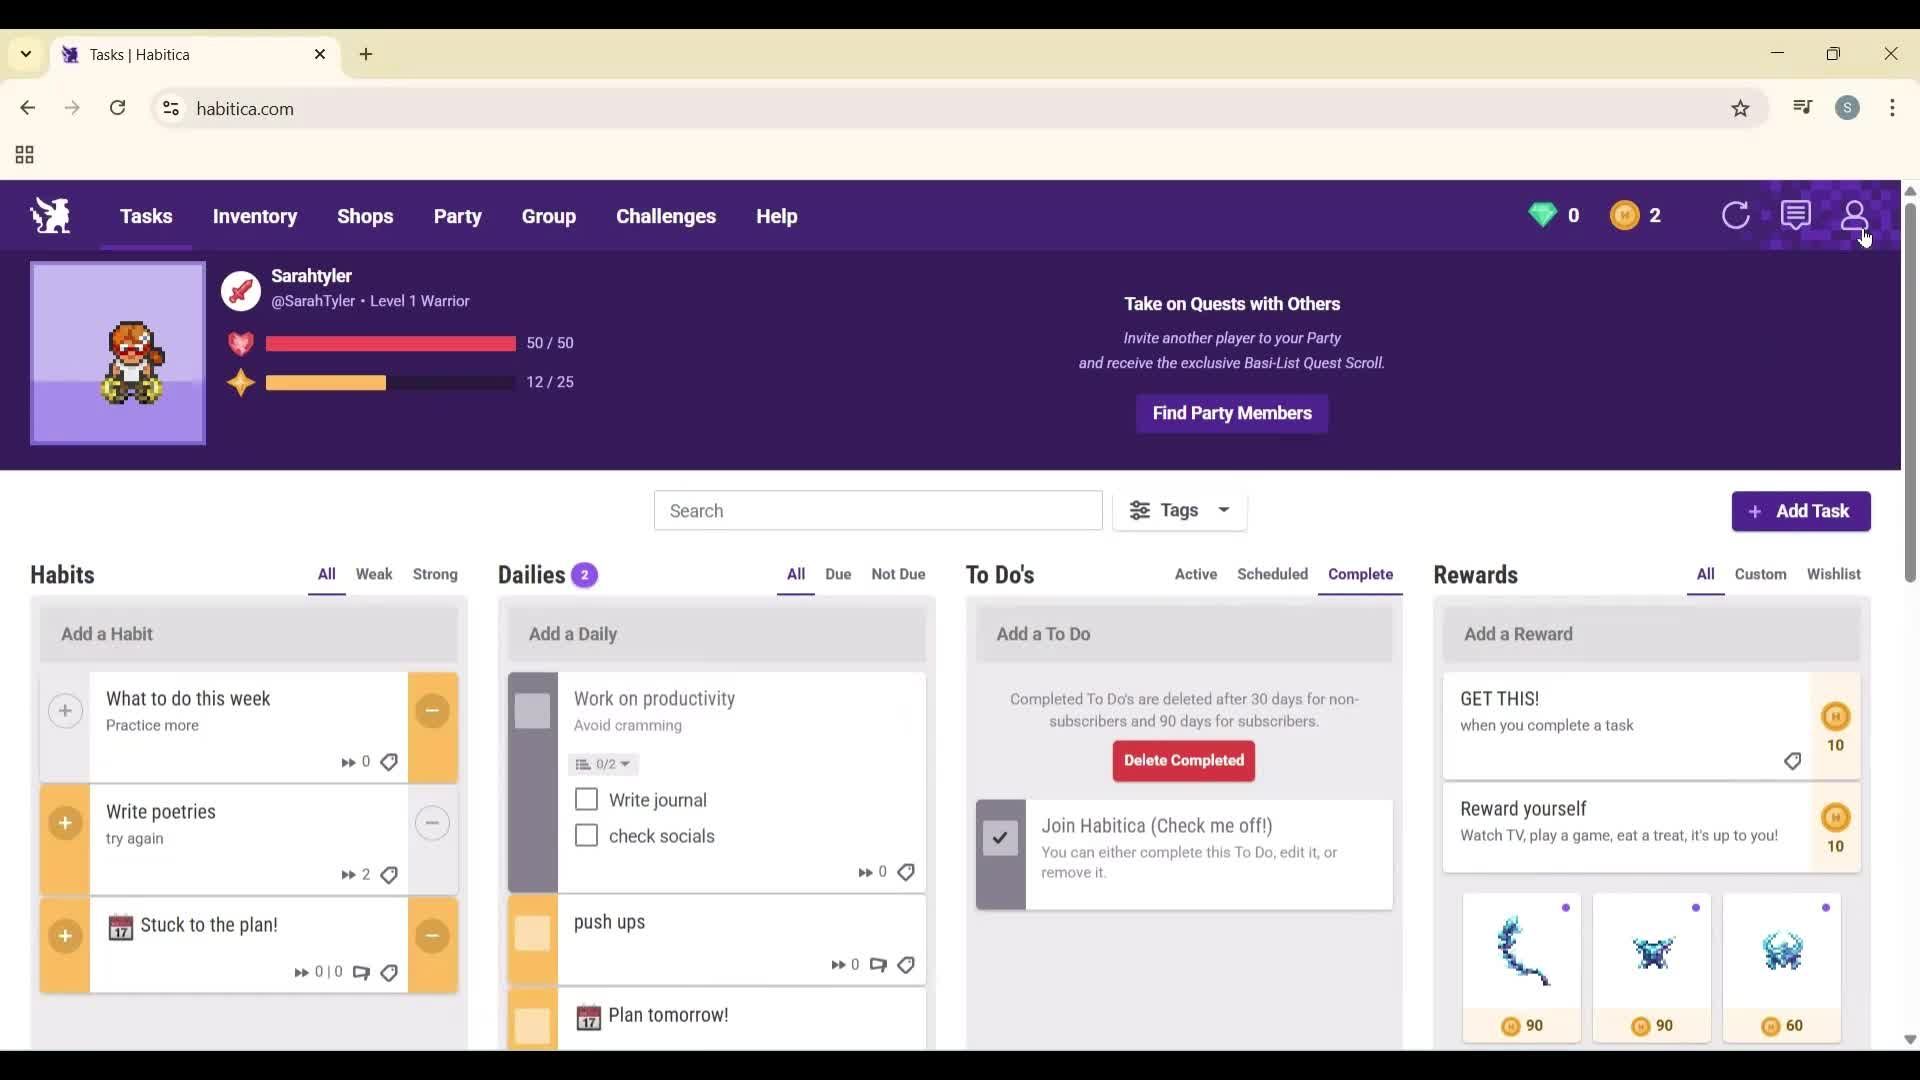Check the 'check socials' checklist item

(585, 836)
